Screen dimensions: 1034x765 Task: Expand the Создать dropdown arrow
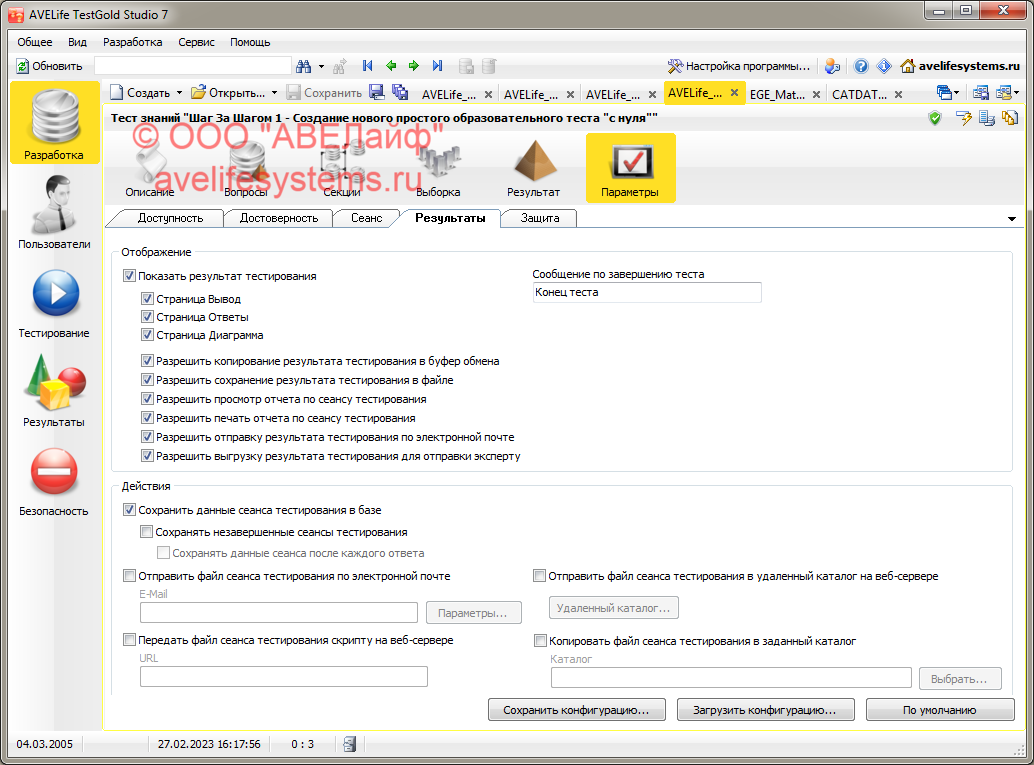[x=179, y=93]
